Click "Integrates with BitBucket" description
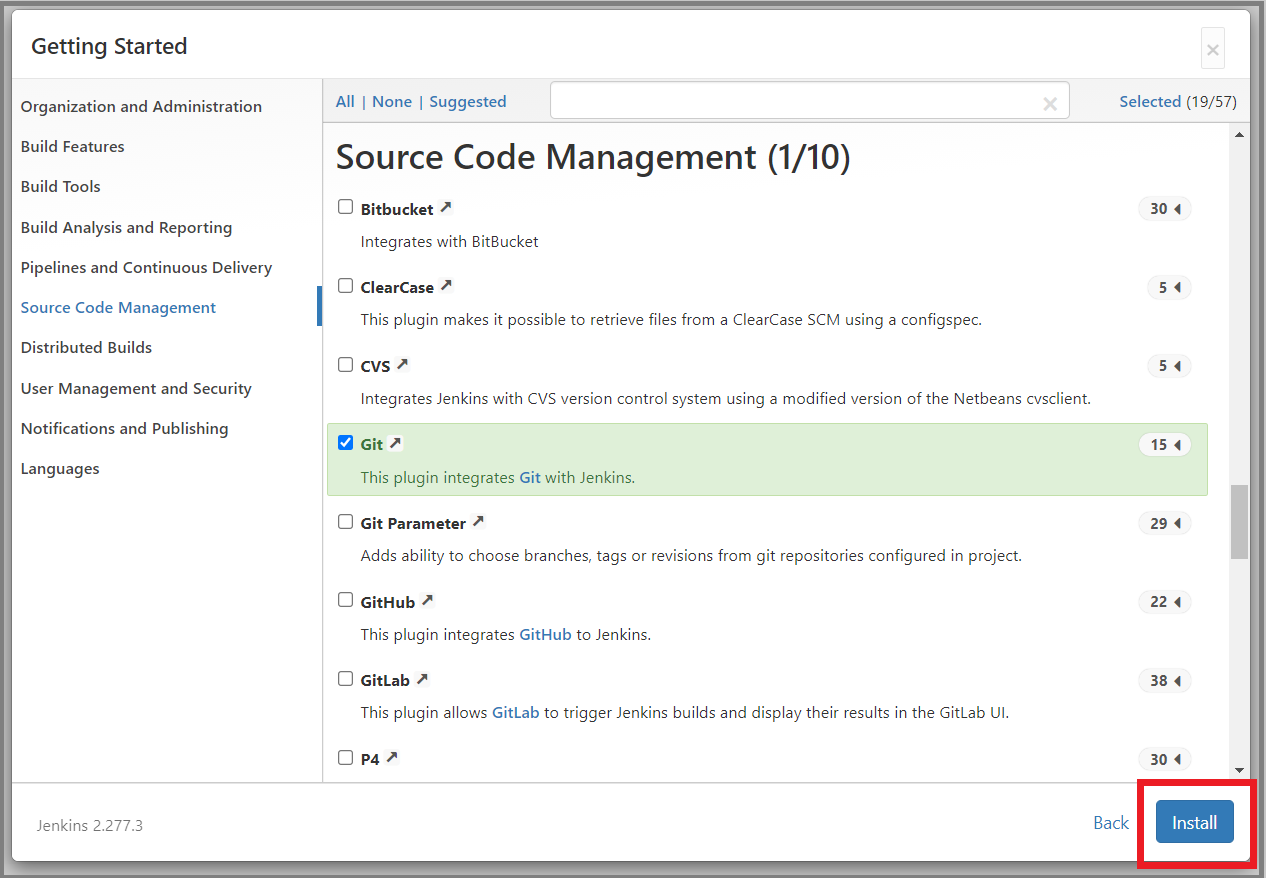 click(450, 241)
